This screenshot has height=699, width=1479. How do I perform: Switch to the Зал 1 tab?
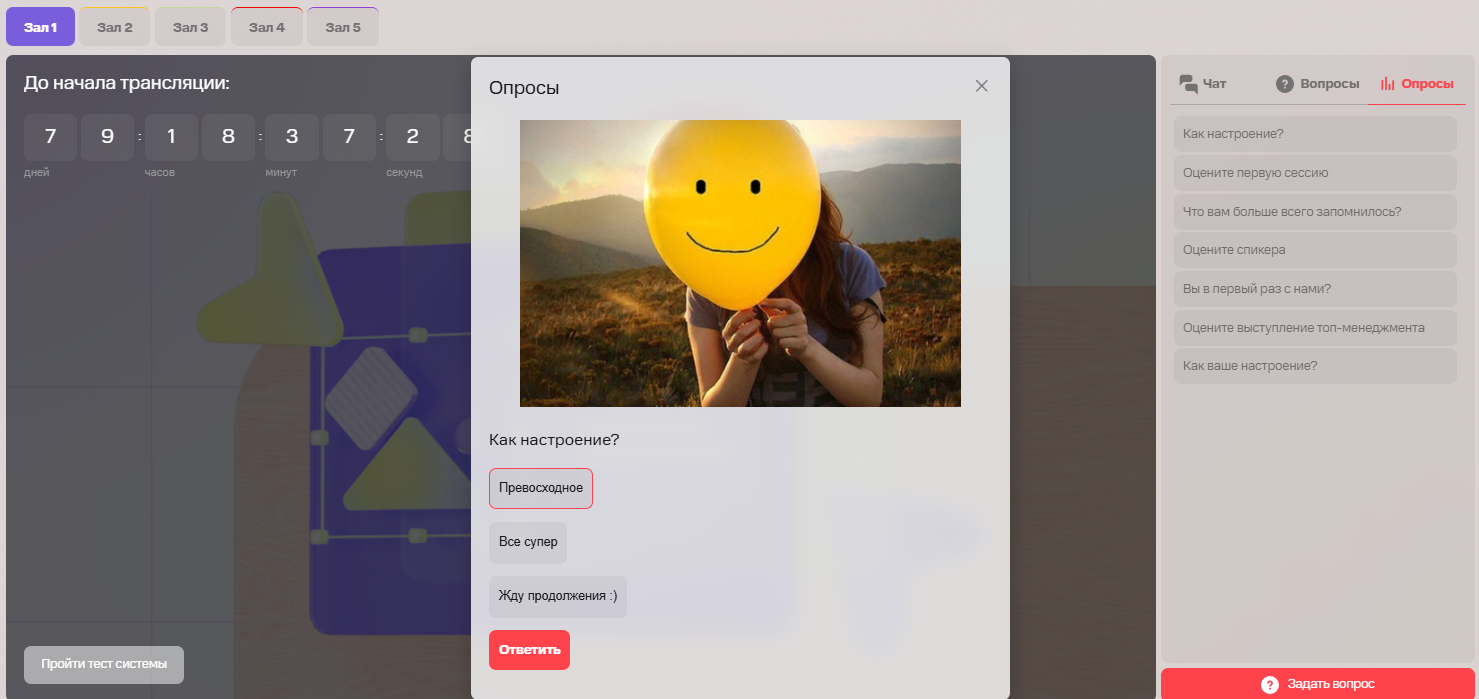tap(40, 27)
